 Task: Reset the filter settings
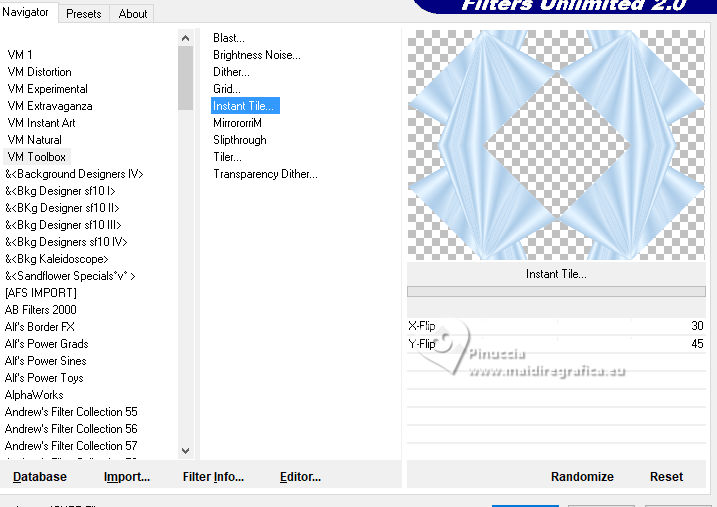point(666,477)
